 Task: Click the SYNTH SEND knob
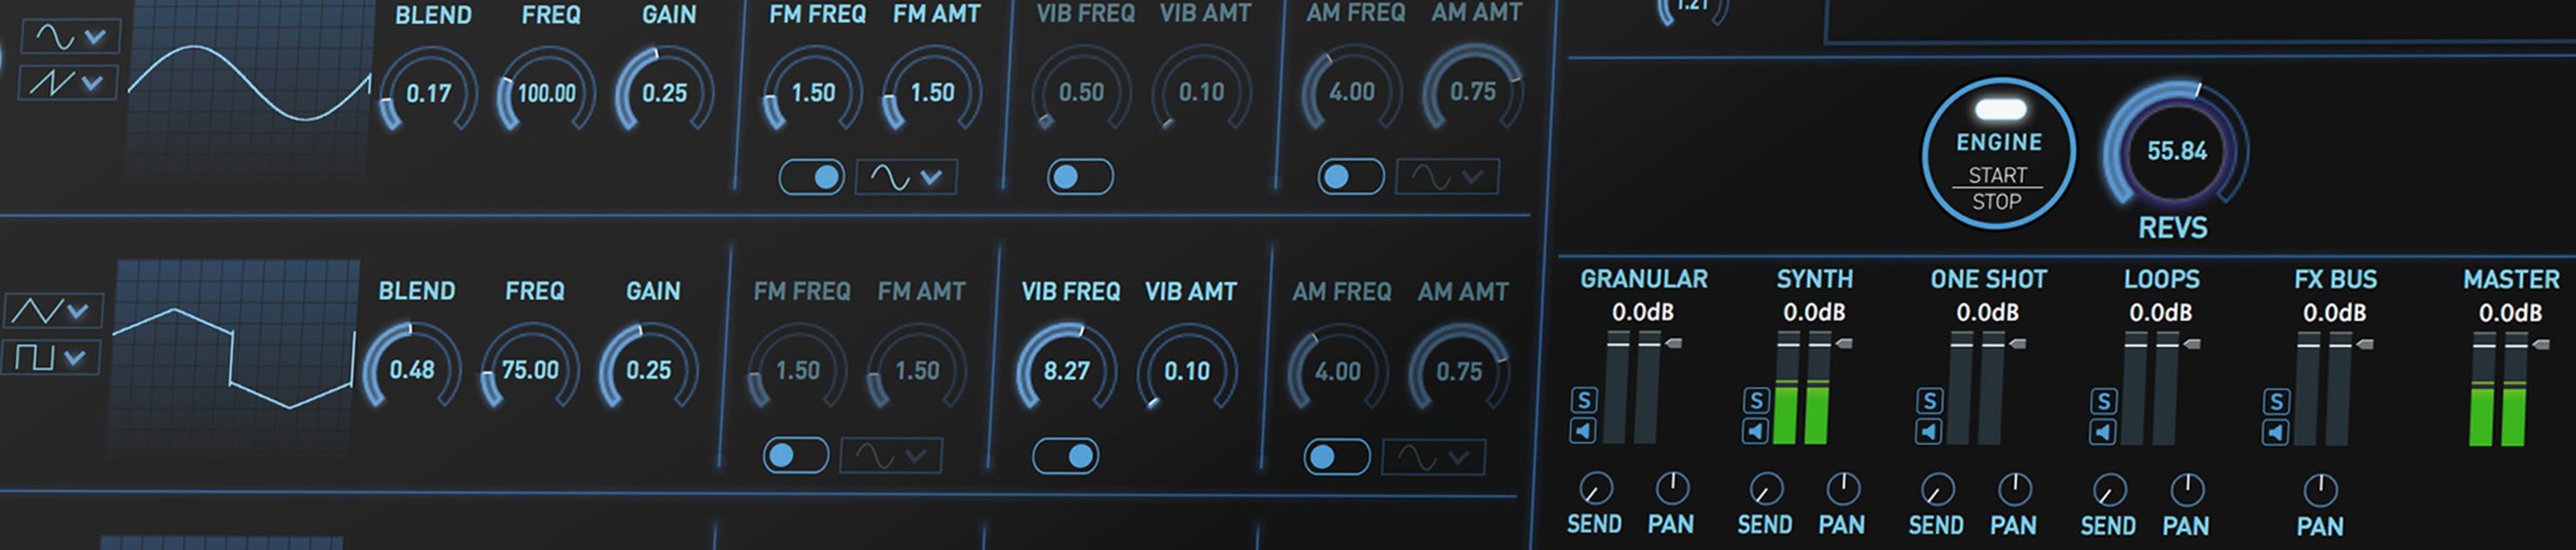click(x=1766, y=488)
